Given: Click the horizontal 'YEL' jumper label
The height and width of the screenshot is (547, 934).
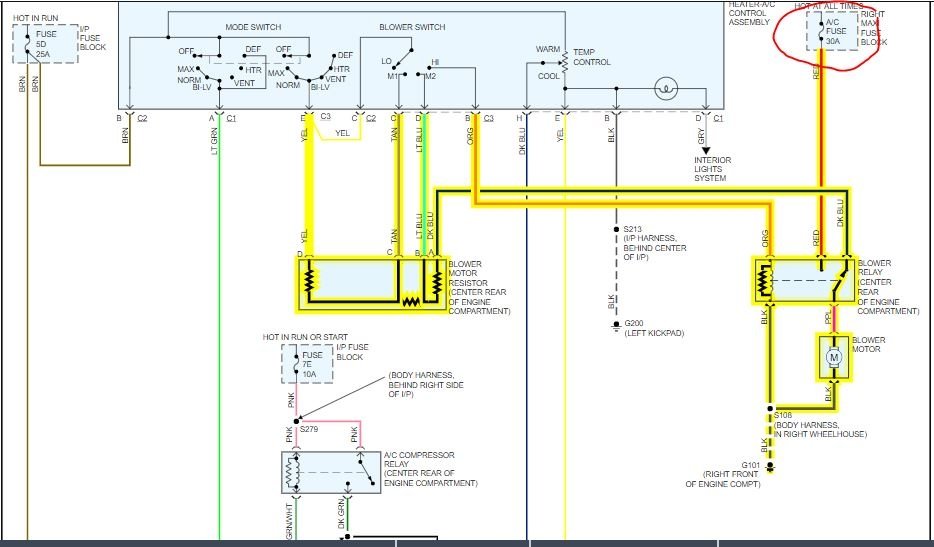Looking at the screenshot, I should pos(342,133).
